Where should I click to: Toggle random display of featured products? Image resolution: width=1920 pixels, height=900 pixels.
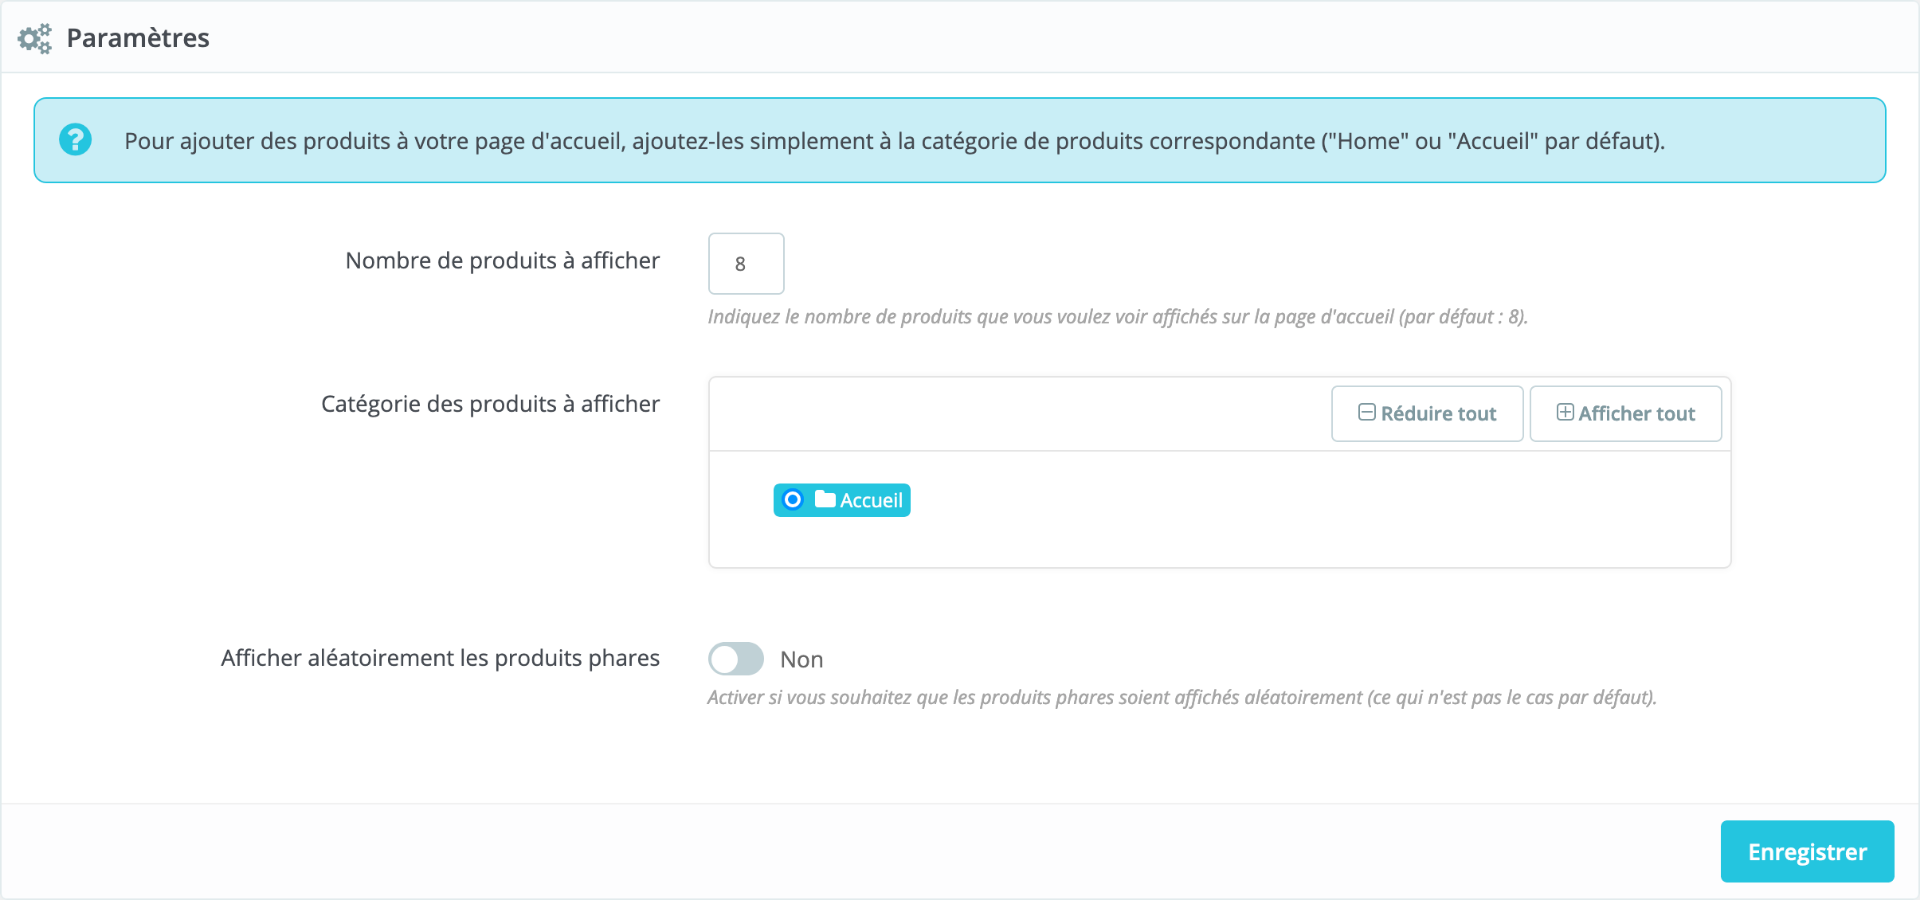736,659
